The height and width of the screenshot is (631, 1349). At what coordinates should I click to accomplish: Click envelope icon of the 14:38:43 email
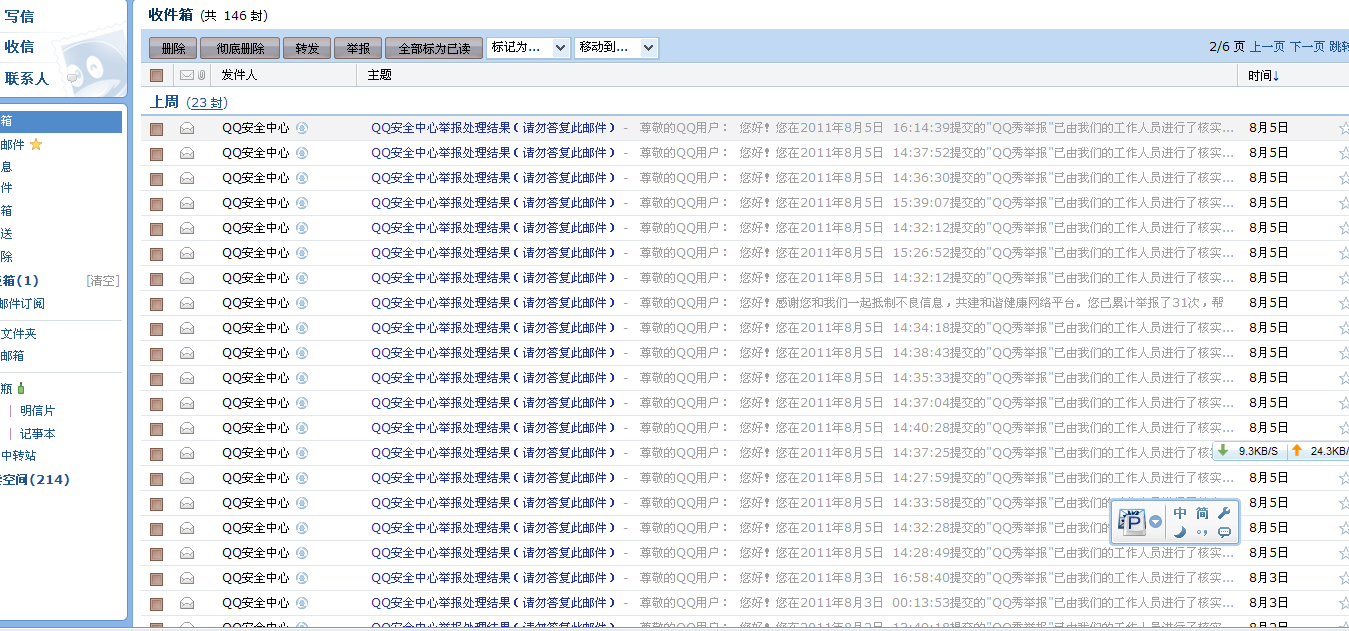187,353
